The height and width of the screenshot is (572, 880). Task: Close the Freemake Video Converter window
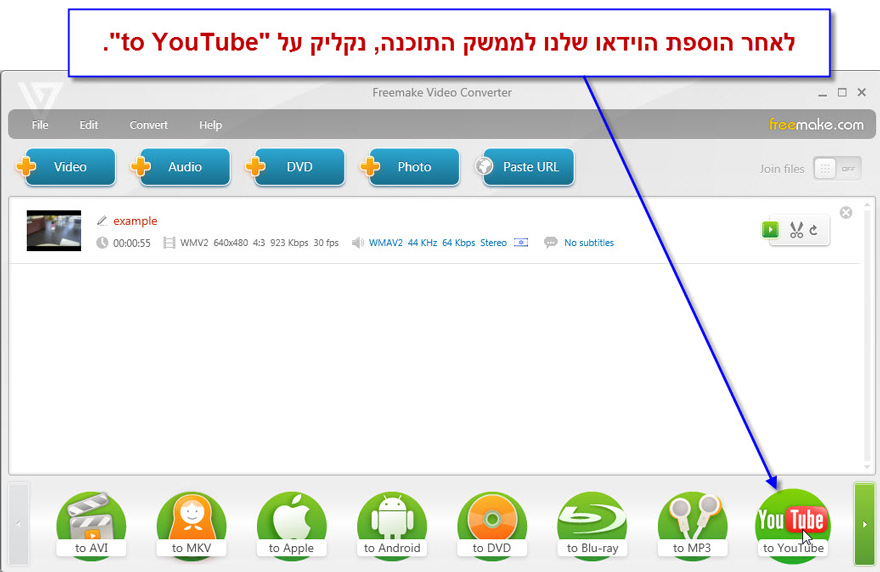point(862,92)
